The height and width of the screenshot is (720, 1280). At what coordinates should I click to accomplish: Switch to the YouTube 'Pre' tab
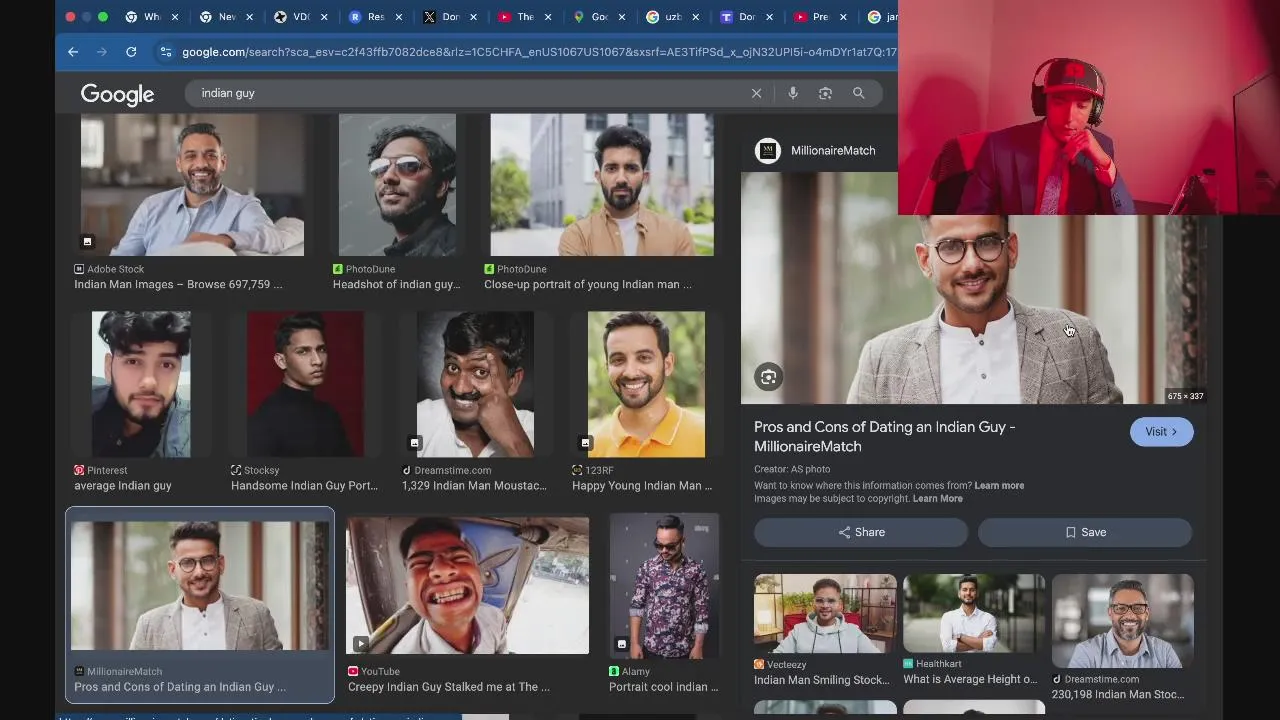point(820,17)
